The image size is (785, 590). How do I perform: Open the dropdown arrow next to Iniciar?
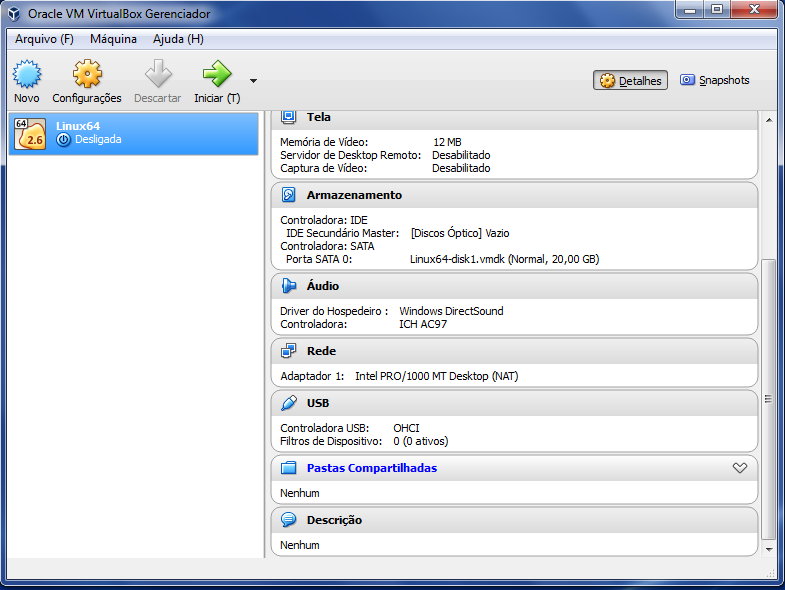point(253,81)
